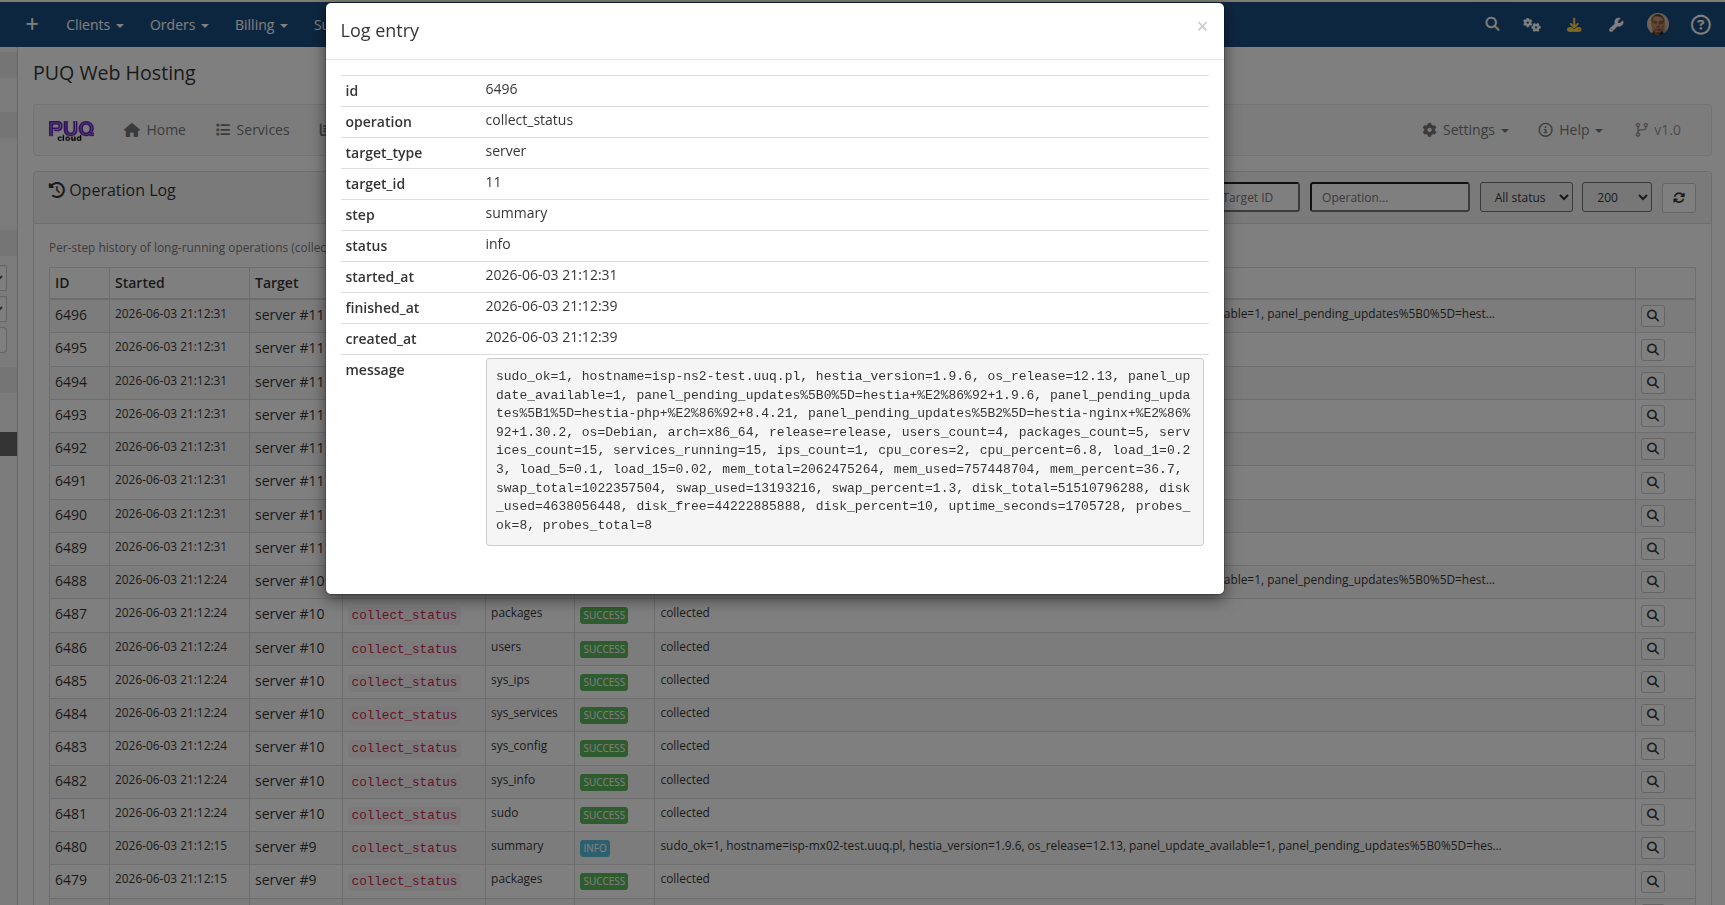Image resolution: width=1725 pixels, height=905 pixels.
Task: Click the sys_config step in row 6483
Action: [x=519, y=746]
